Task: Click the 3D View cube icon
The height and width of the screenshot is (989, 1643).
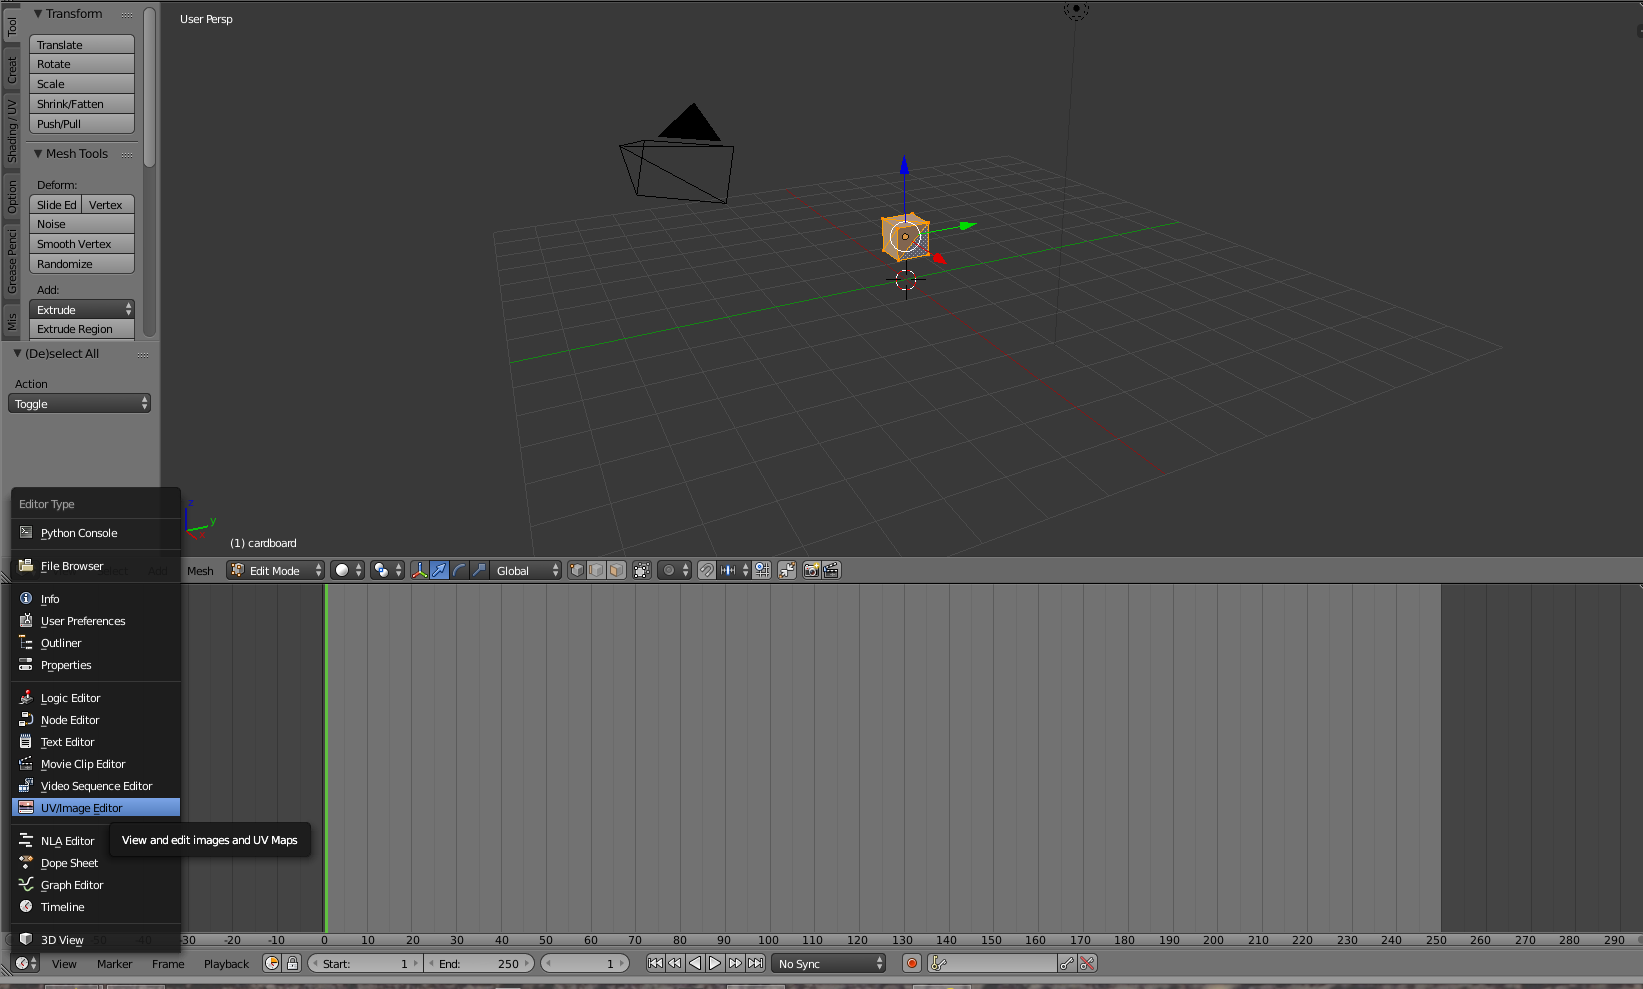Action: (x=26, y=940)
